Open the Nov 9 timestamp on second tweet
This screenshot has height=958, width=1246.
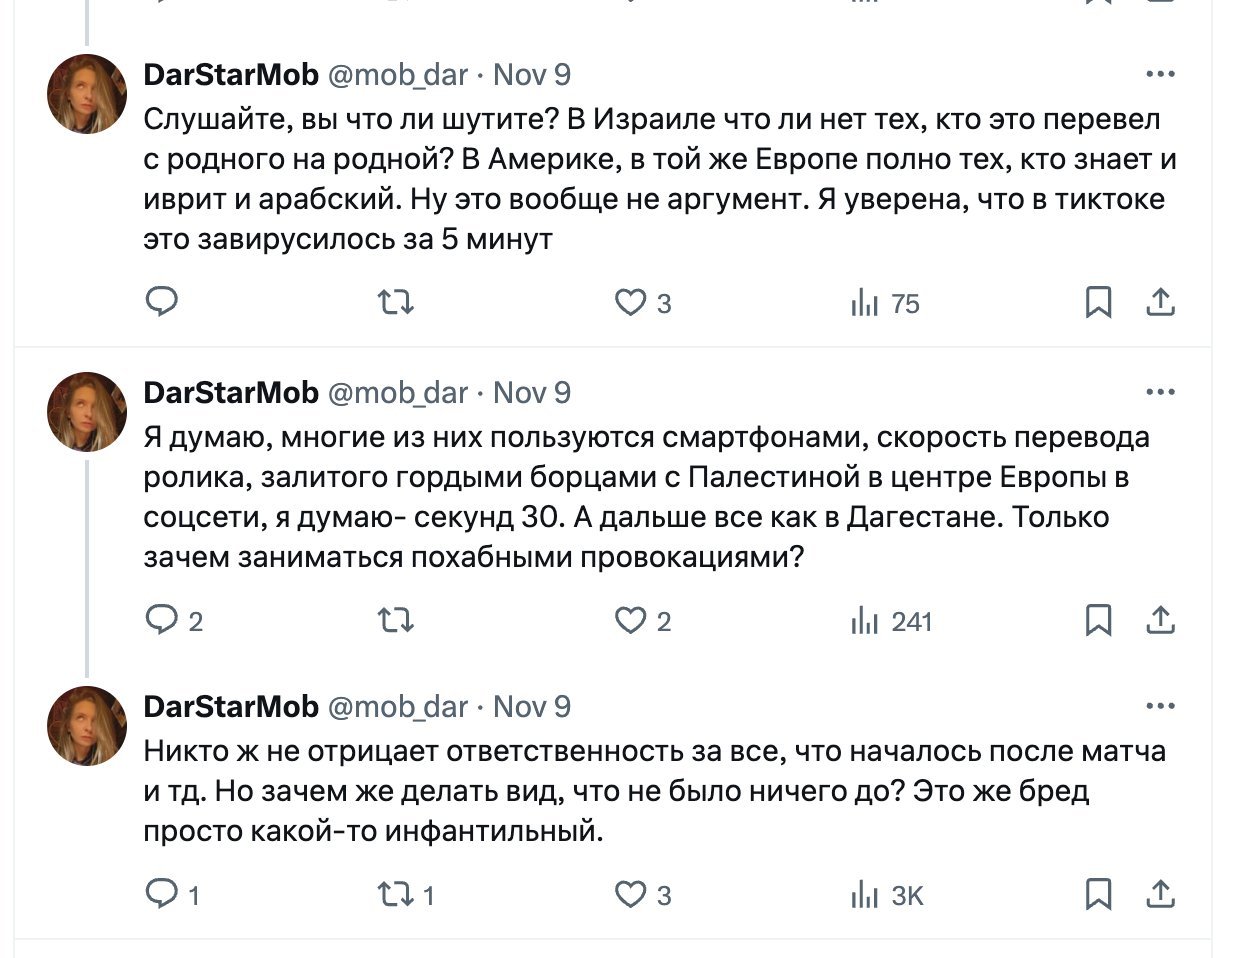click(x=532, y=392)
